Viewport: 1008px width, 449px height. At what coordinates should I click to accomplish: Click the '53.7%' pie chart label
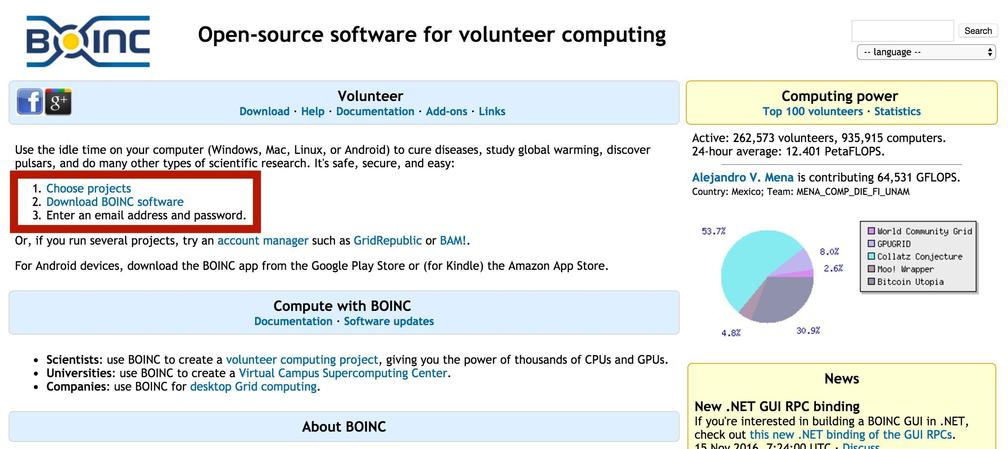714,231
